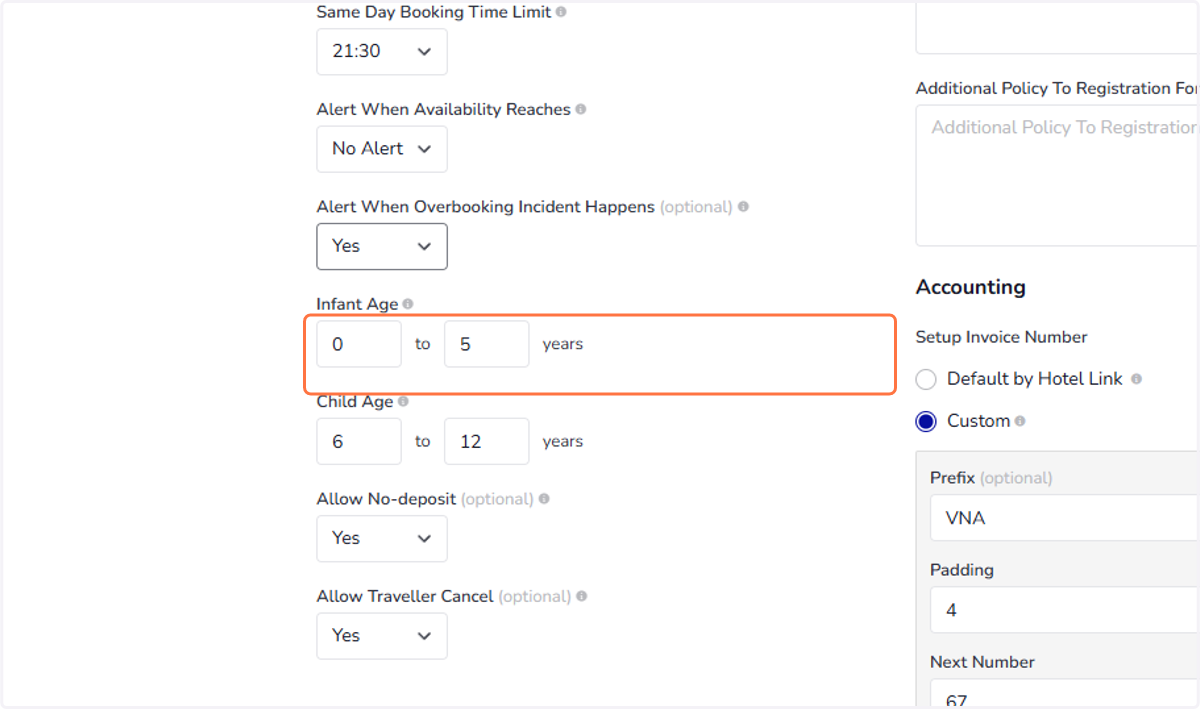Click the Accounting section heading
The width and height of the screenshot is (1200, 709).
971,287
